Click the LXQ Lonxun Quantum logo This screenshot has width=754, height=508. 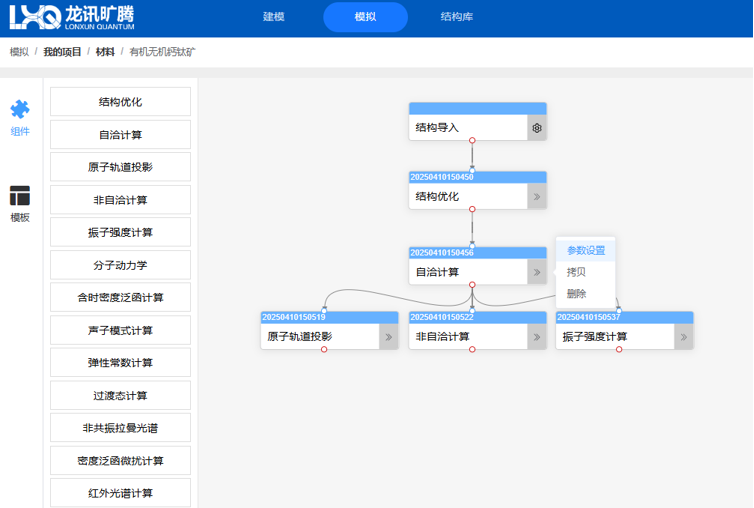(72, 17)
